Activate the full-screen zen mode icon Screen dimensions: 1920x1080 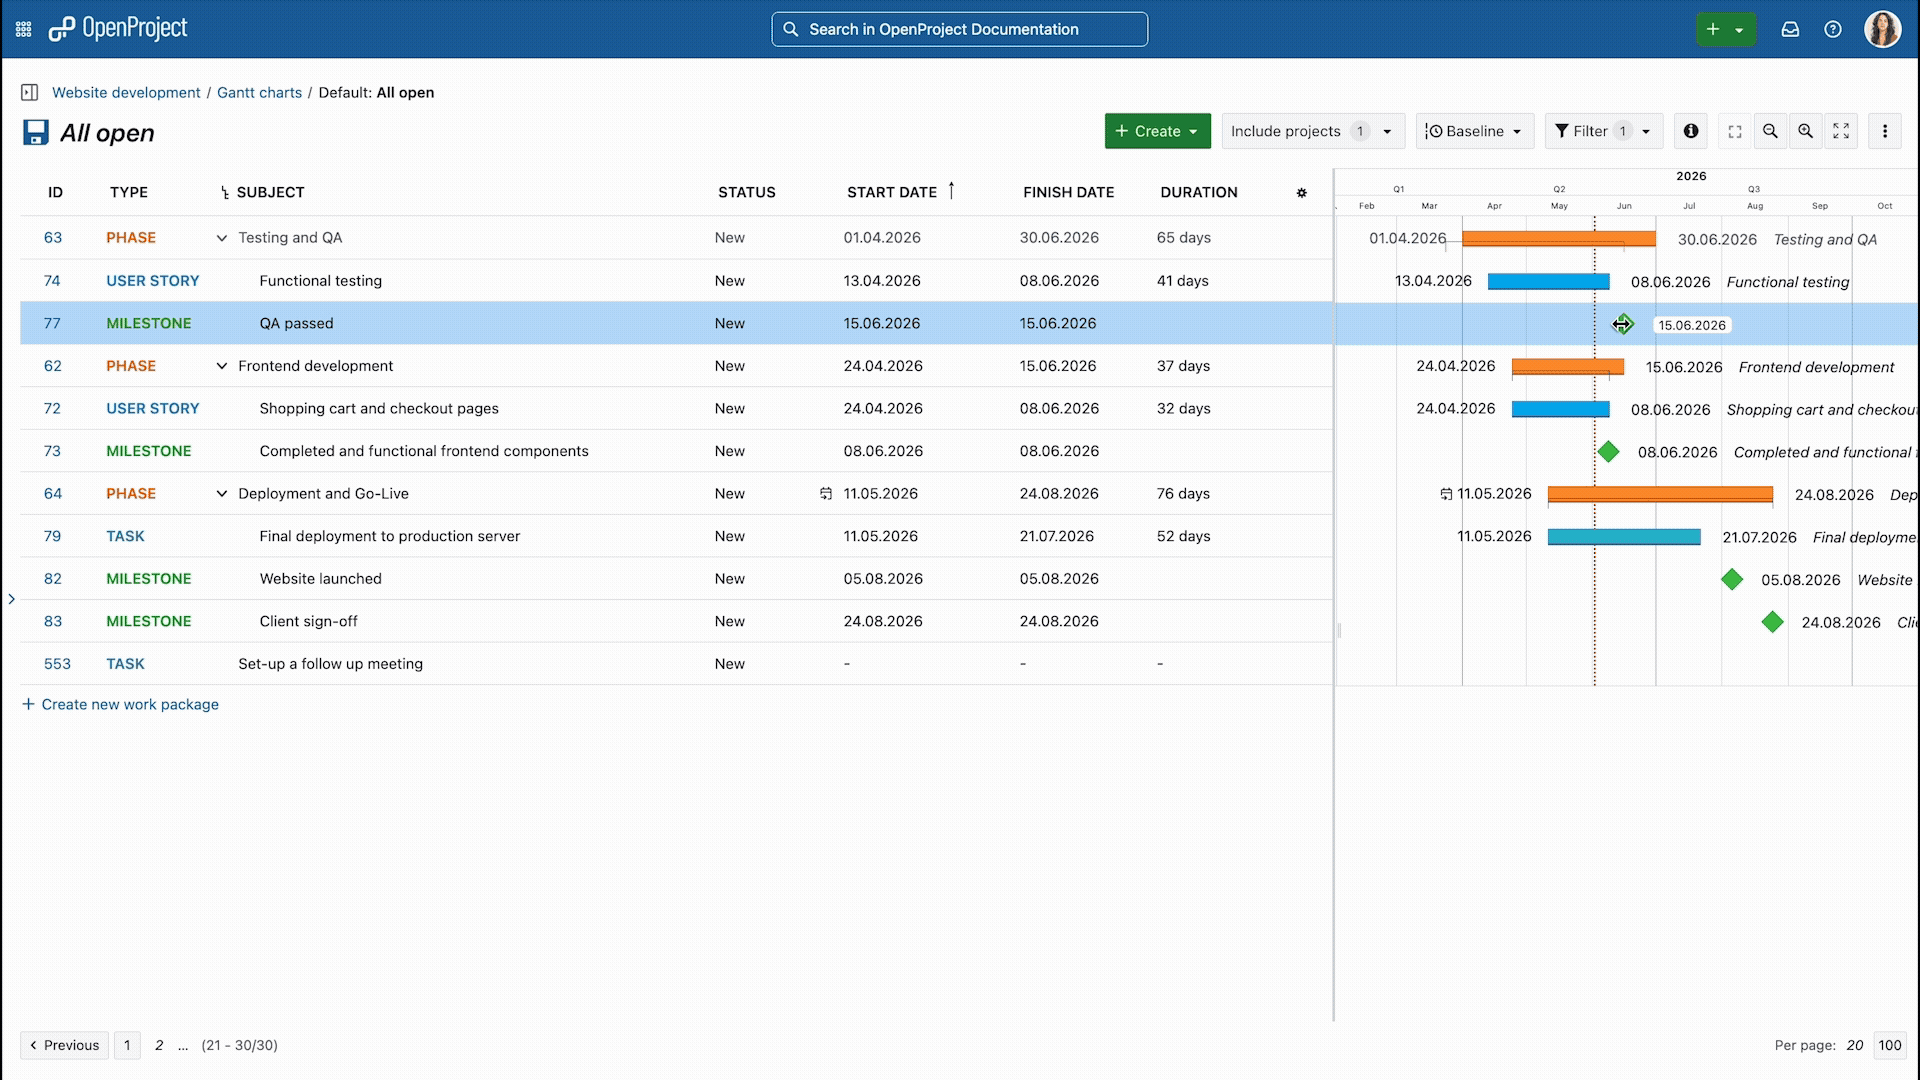1841,131
